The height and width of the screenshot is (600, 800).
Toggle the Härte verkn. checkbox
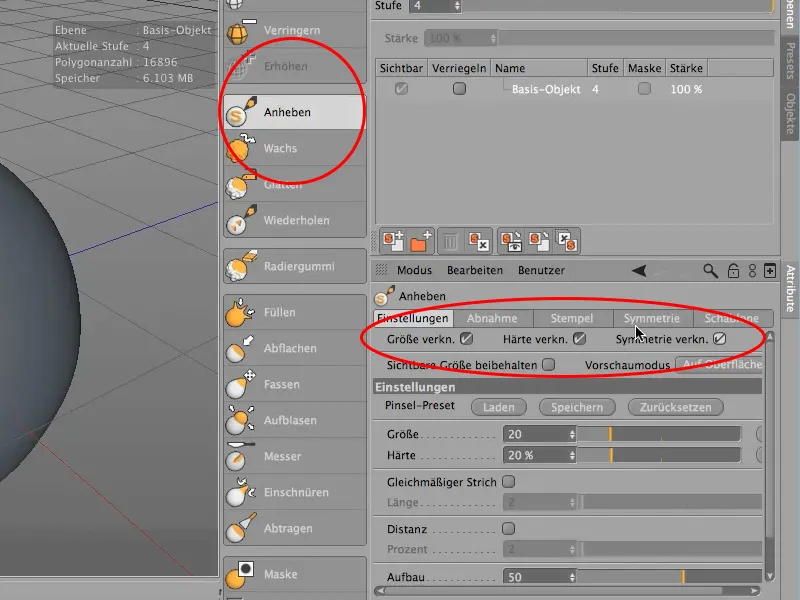point(580,339)
